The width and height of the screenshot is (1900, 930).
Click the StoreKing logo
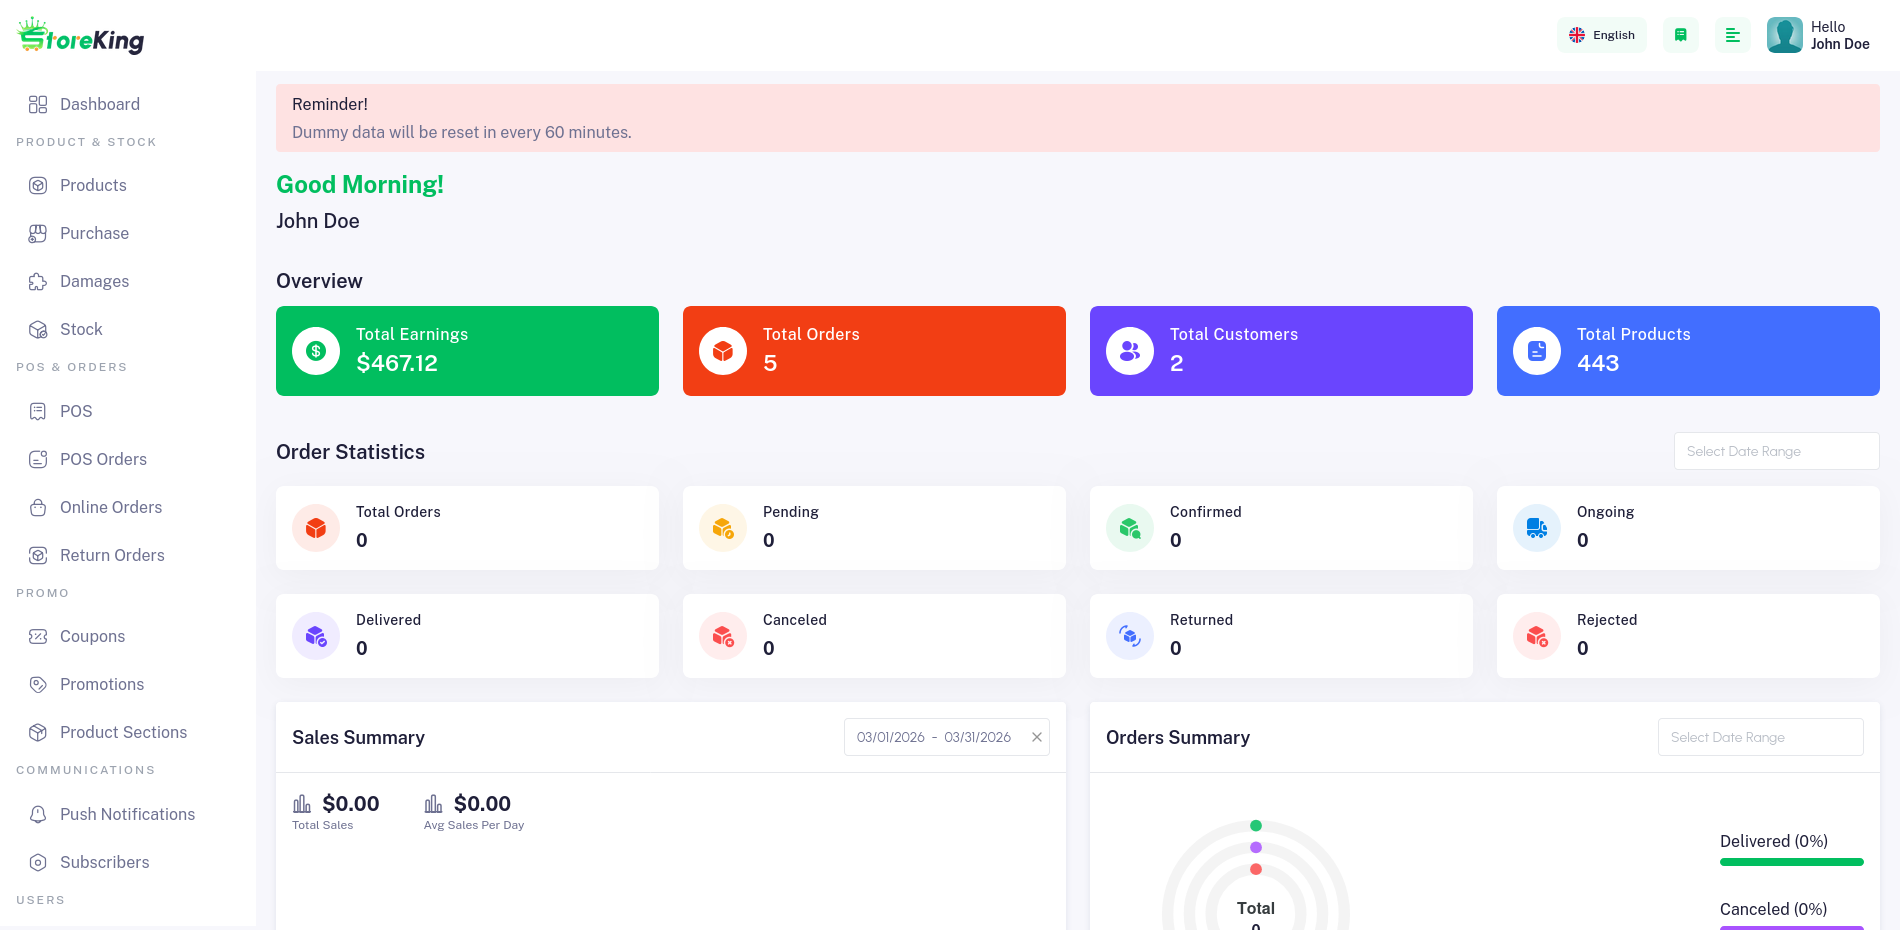click(81, 37)
